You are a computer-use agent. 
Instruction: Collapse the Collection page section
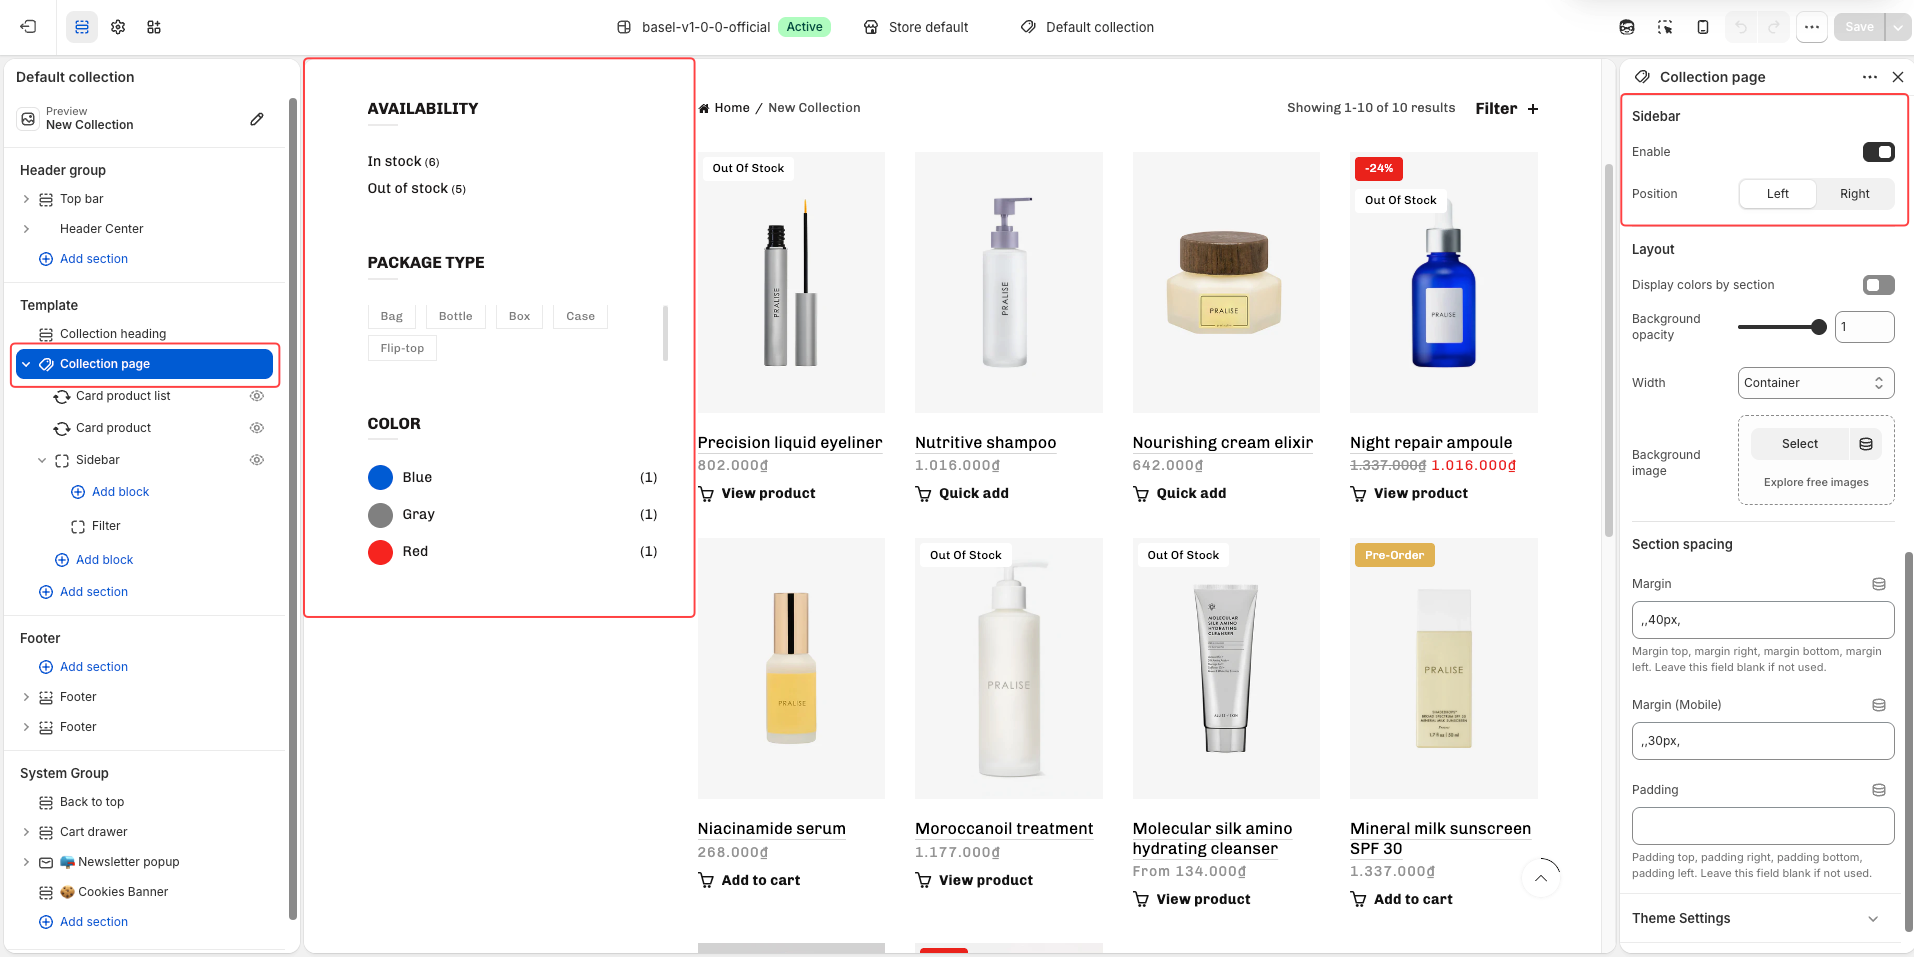26,364
